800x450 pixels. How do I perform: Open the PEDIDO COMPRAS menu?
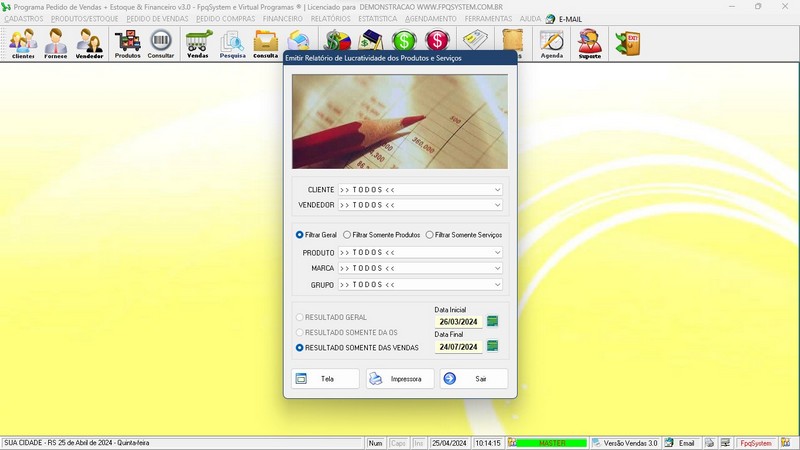[x=226, y=19]
